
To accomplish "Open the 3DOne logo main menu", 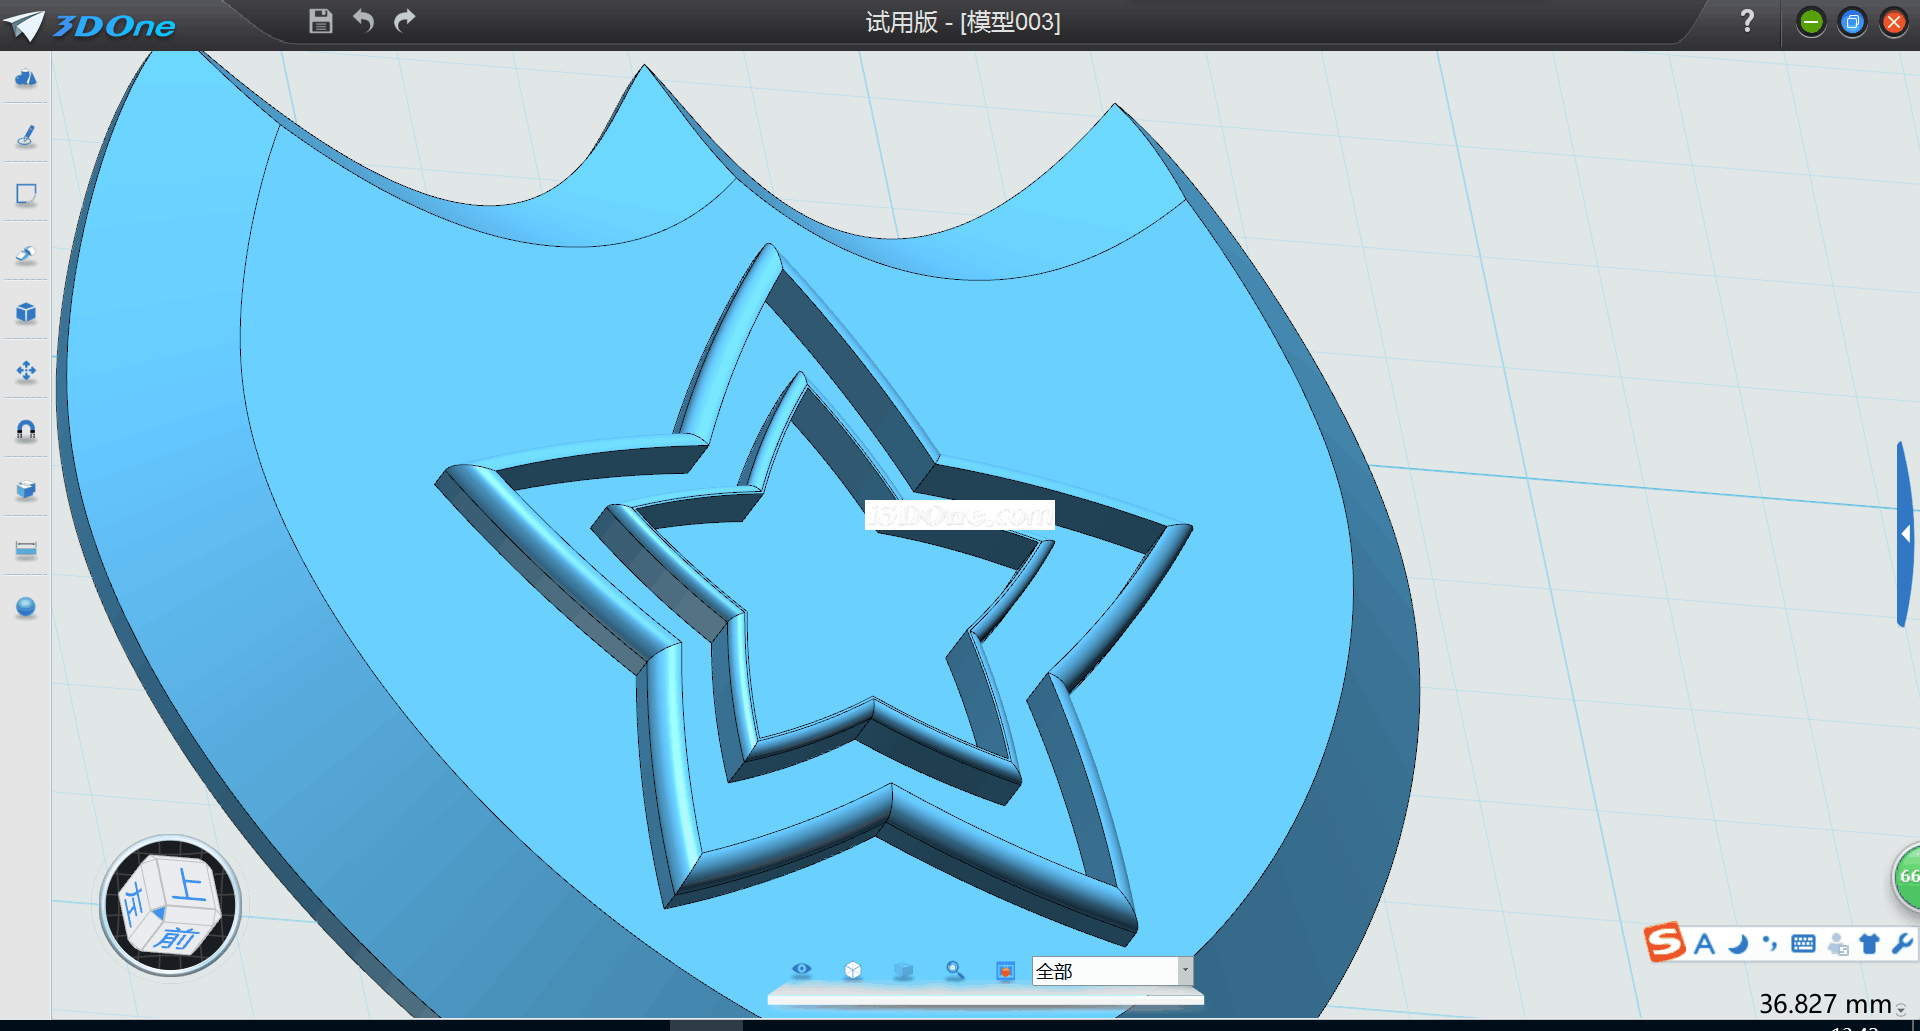I will (x=90, y=25).
